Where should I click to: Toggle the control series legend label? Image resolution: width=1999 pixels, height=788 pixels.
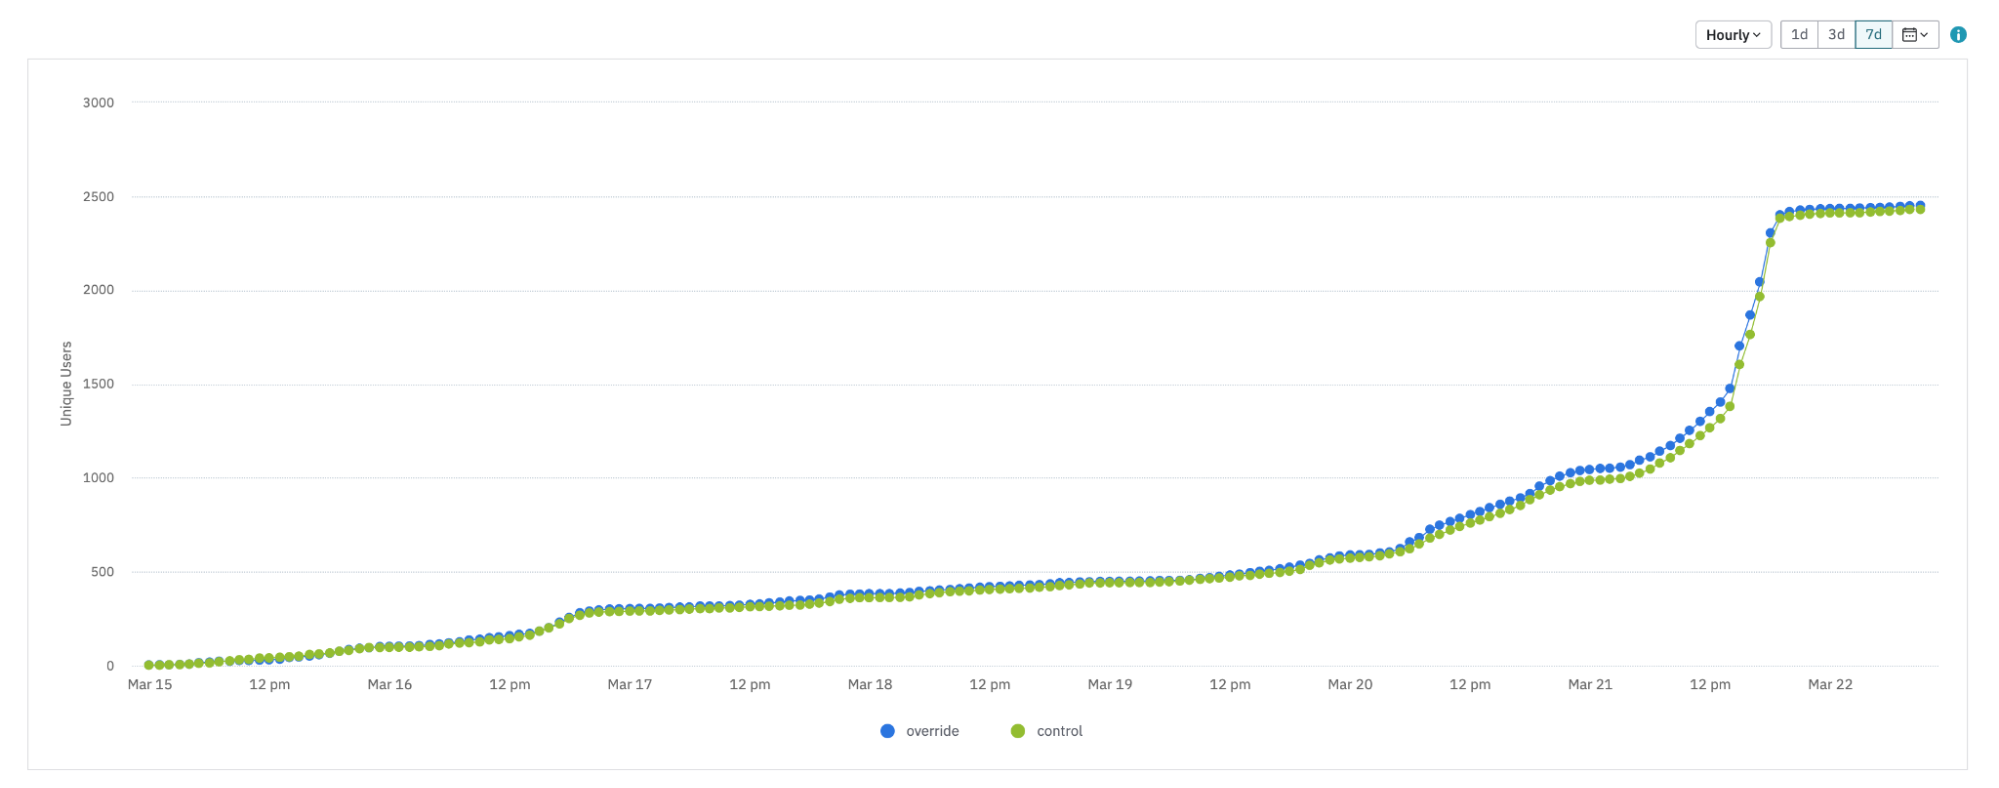(x=1059, y=731)
